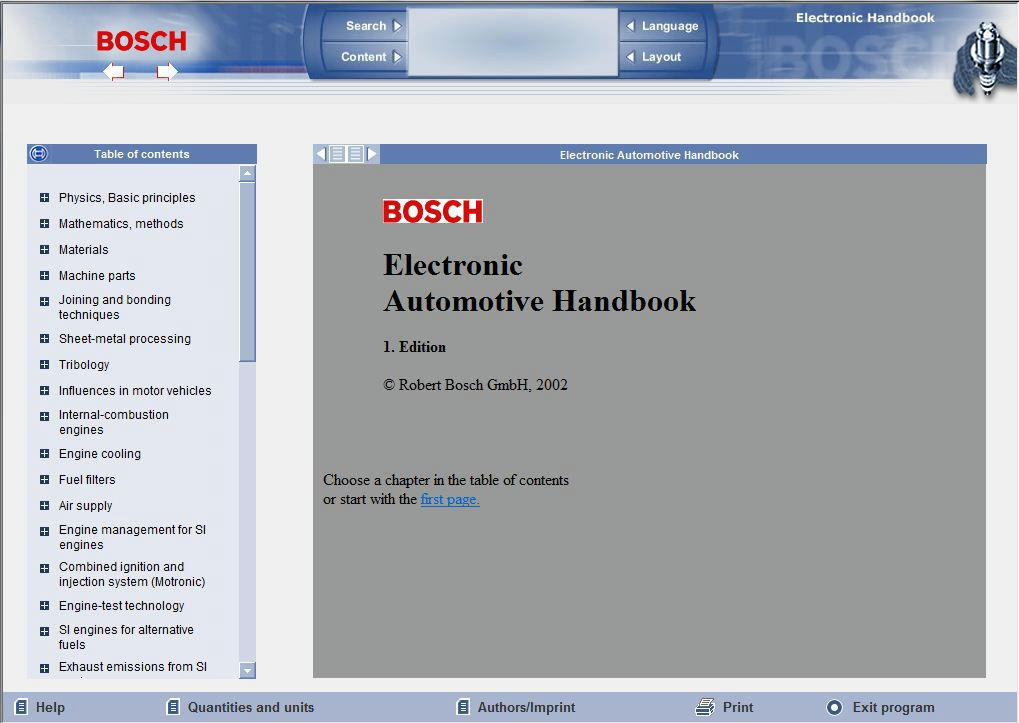The image size is (1019, 723).
Task: Expand Influences in motor vehicles chapter
Action: click(x=44, y=390)
